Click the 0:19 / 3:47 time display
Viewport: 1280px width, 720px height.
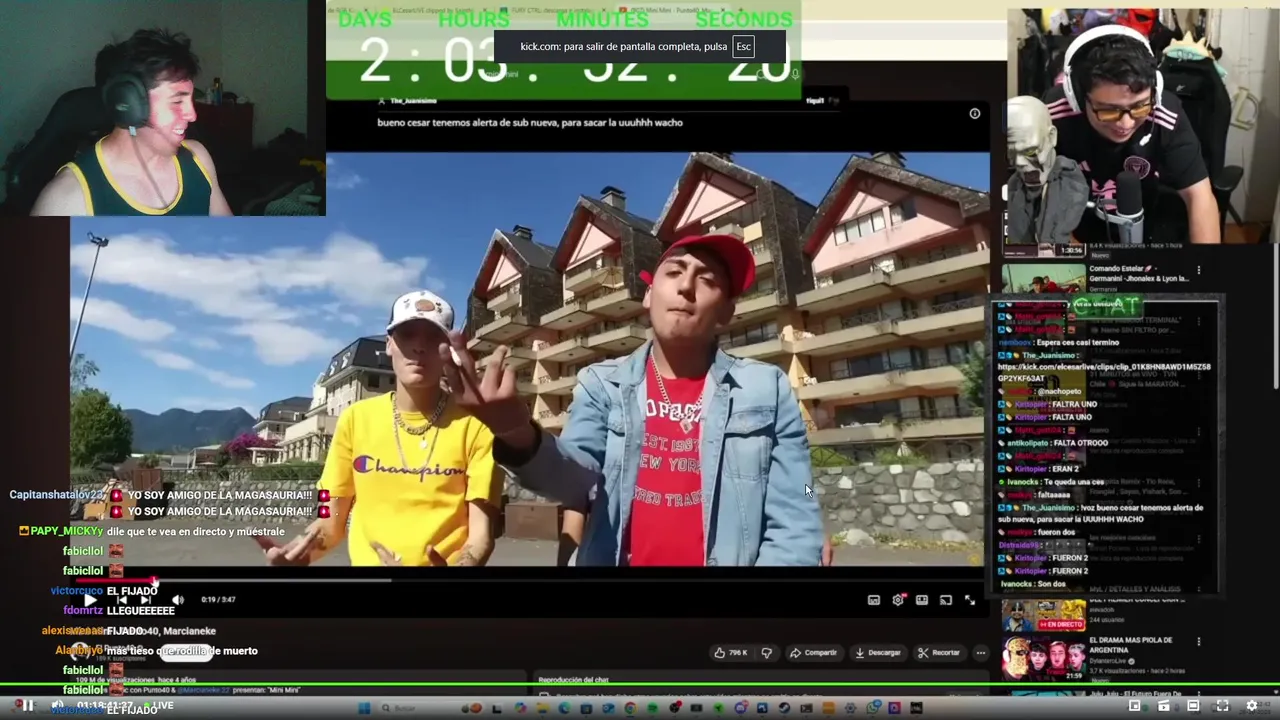218,600
